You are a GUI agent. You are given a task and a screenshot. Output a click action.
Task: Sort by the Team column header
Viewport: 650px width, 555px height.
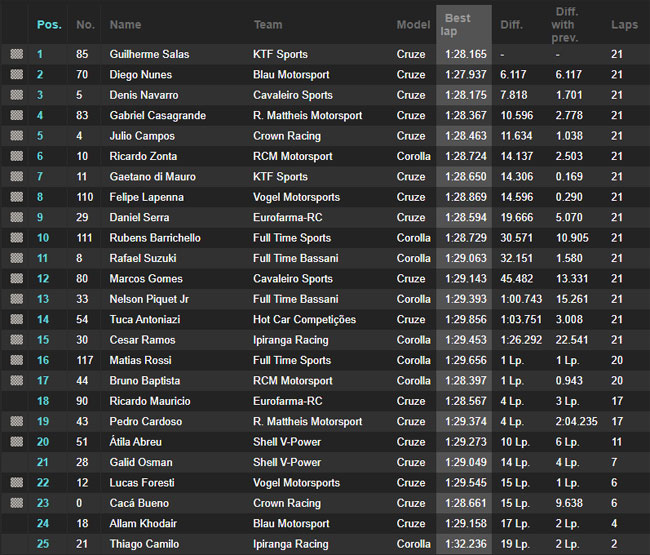tap(268, 25)
